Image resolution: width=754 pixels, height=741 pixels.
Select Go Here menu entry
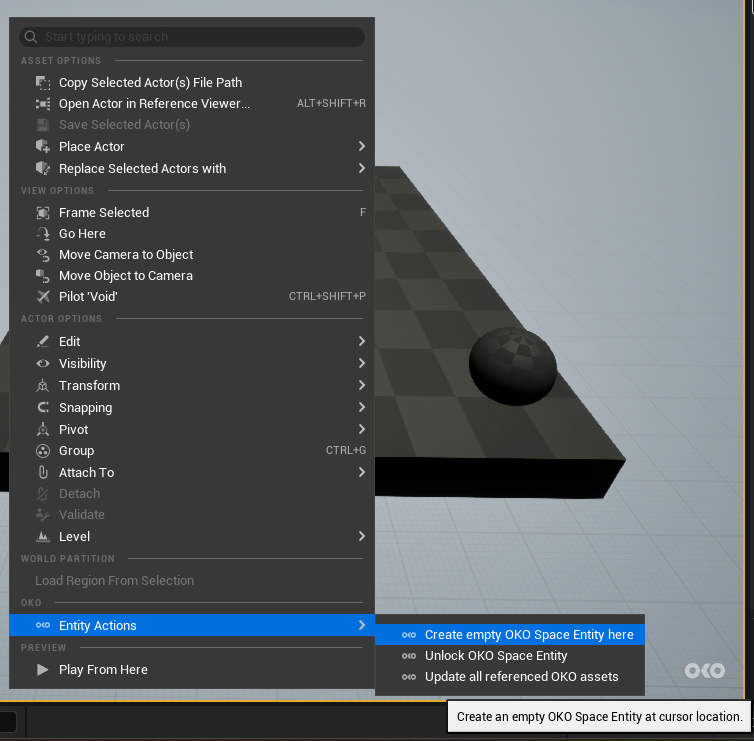pos(192,234)
